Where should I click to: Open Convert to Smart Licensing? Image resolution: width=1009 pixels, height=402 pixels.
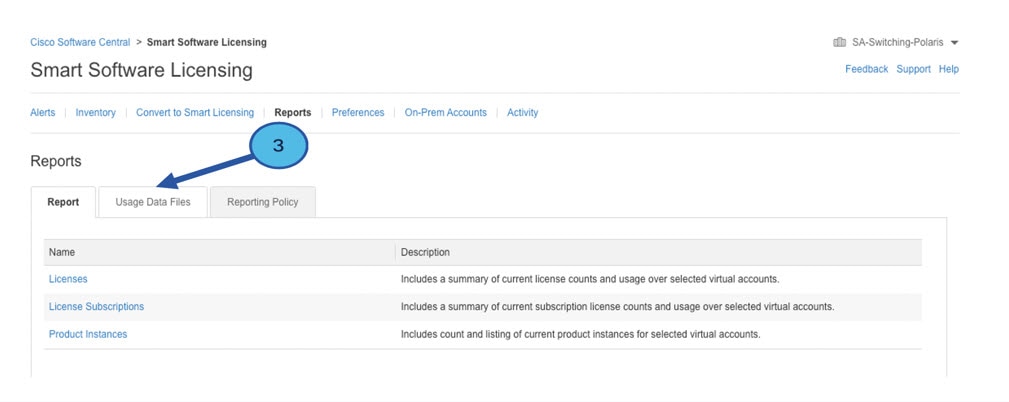(x=195, y=113)
